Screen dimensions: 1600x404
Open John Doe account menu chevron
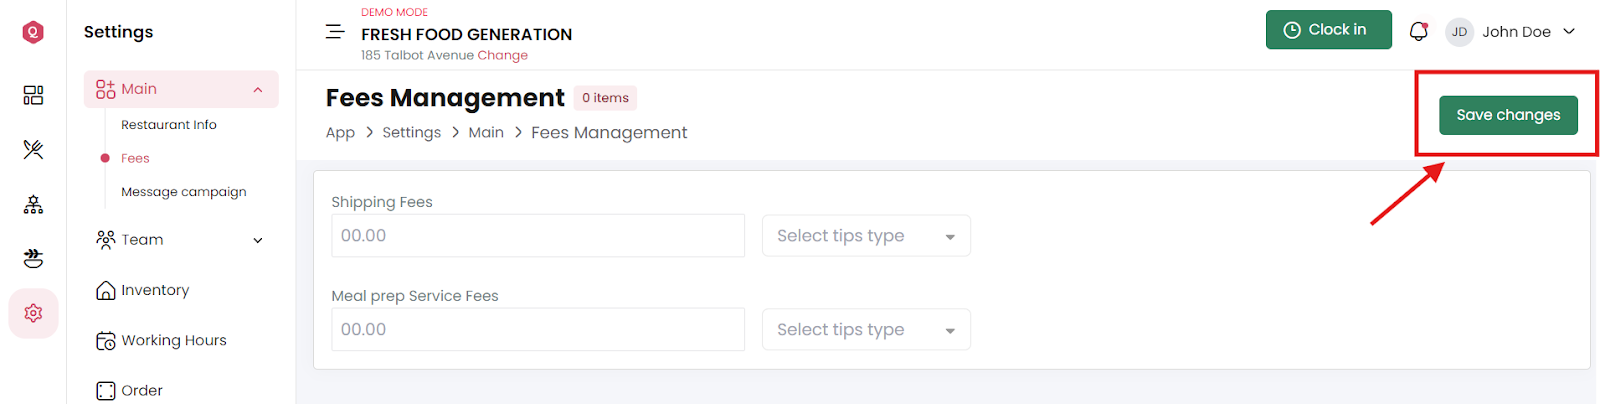point(1569,32)
